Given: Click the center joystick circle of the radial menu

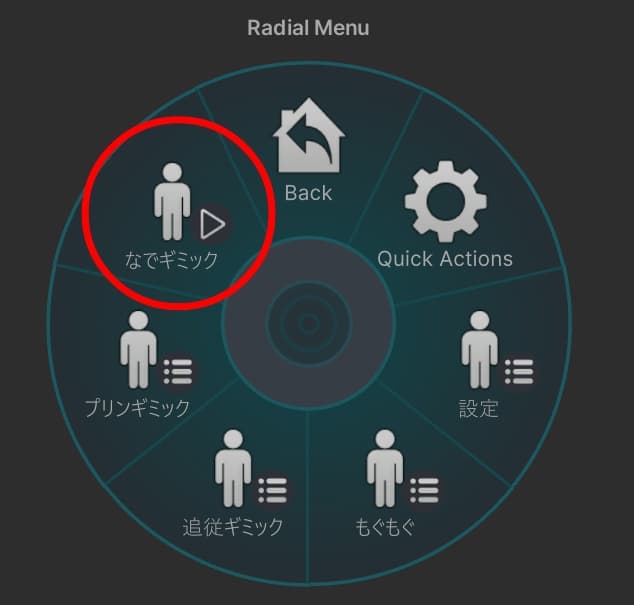Looking at the screenshot, I should click(x=309, y=324).
